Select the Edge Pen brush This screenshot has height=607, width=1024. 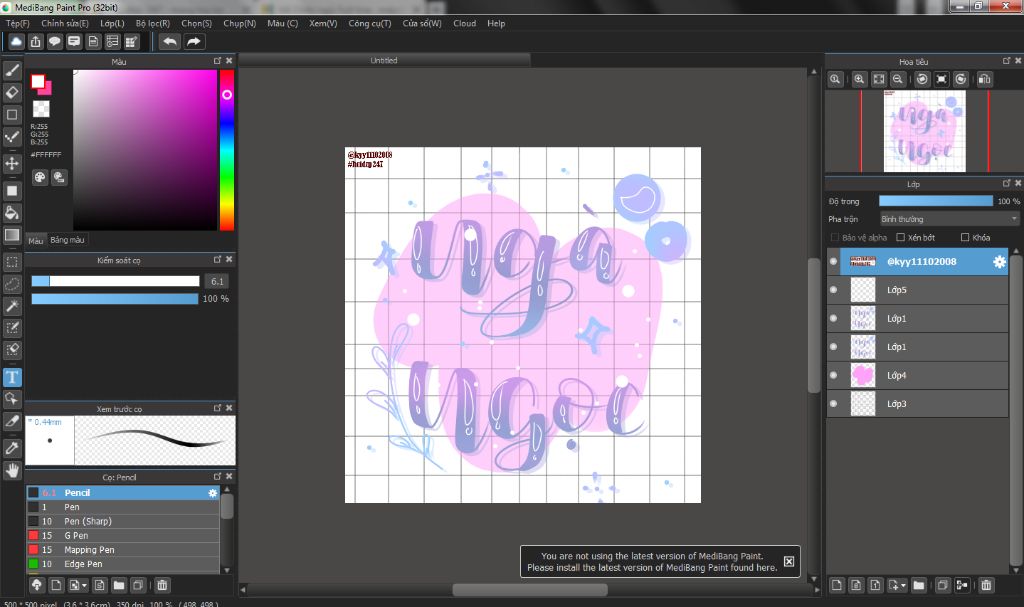point(123,564)
